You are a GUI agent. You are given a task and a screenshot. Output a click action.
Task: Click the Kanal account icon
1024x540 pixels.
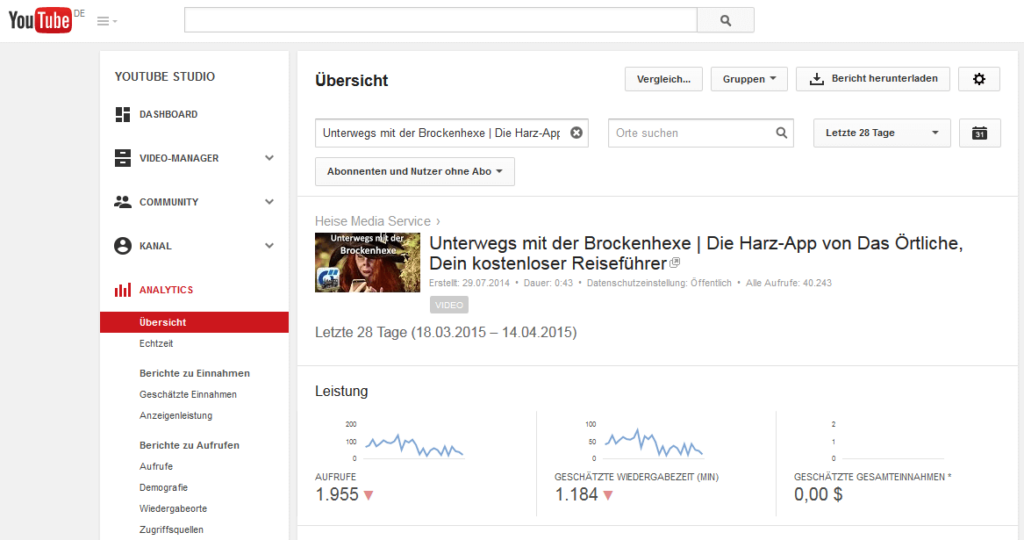point(123,246)
